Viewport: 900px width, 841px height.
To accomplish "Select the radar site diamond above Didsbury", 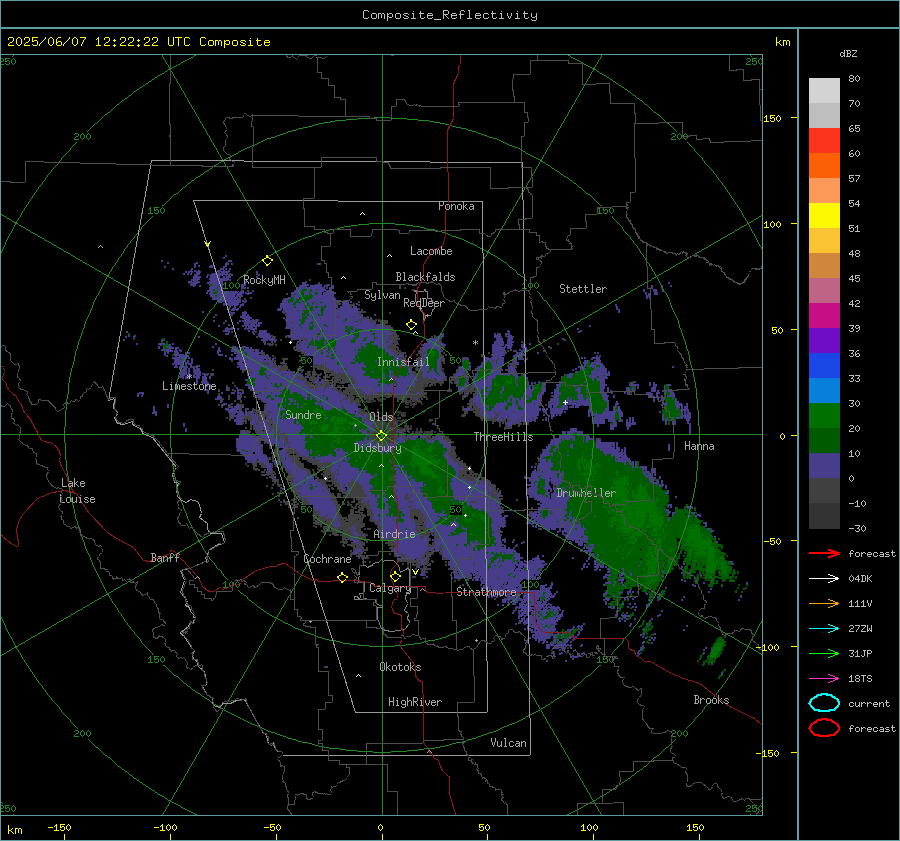I will (x=381, y=436).
